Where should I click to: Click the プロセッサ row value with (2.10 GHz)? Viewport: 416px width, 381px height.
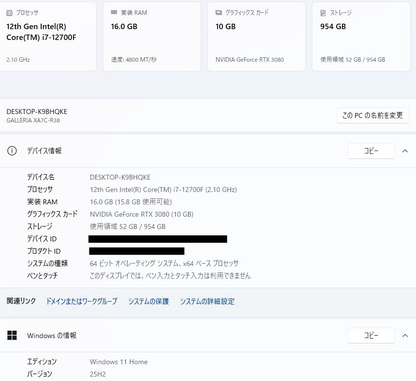[x=163, y=190]
